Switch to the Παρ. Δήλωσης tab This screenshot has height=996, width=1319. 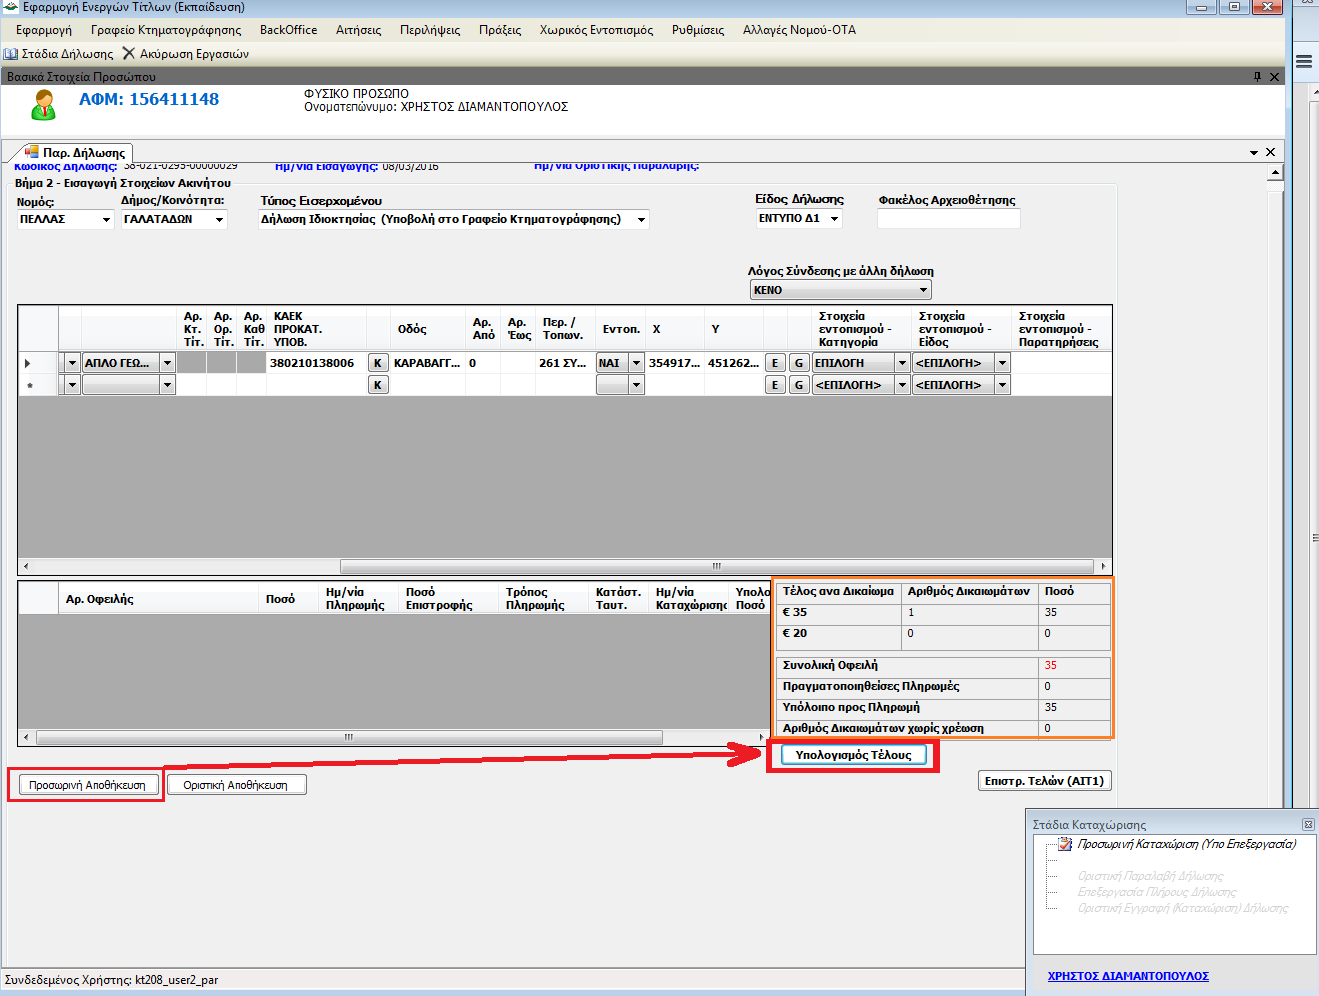[x=76, y=152]
